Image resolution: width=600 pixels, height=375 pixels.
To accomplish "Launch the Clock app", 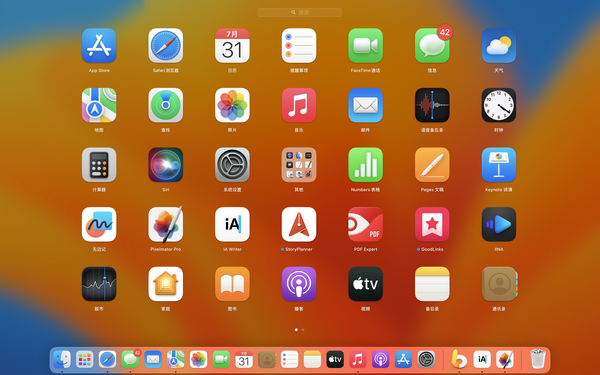I will point(499,105).
